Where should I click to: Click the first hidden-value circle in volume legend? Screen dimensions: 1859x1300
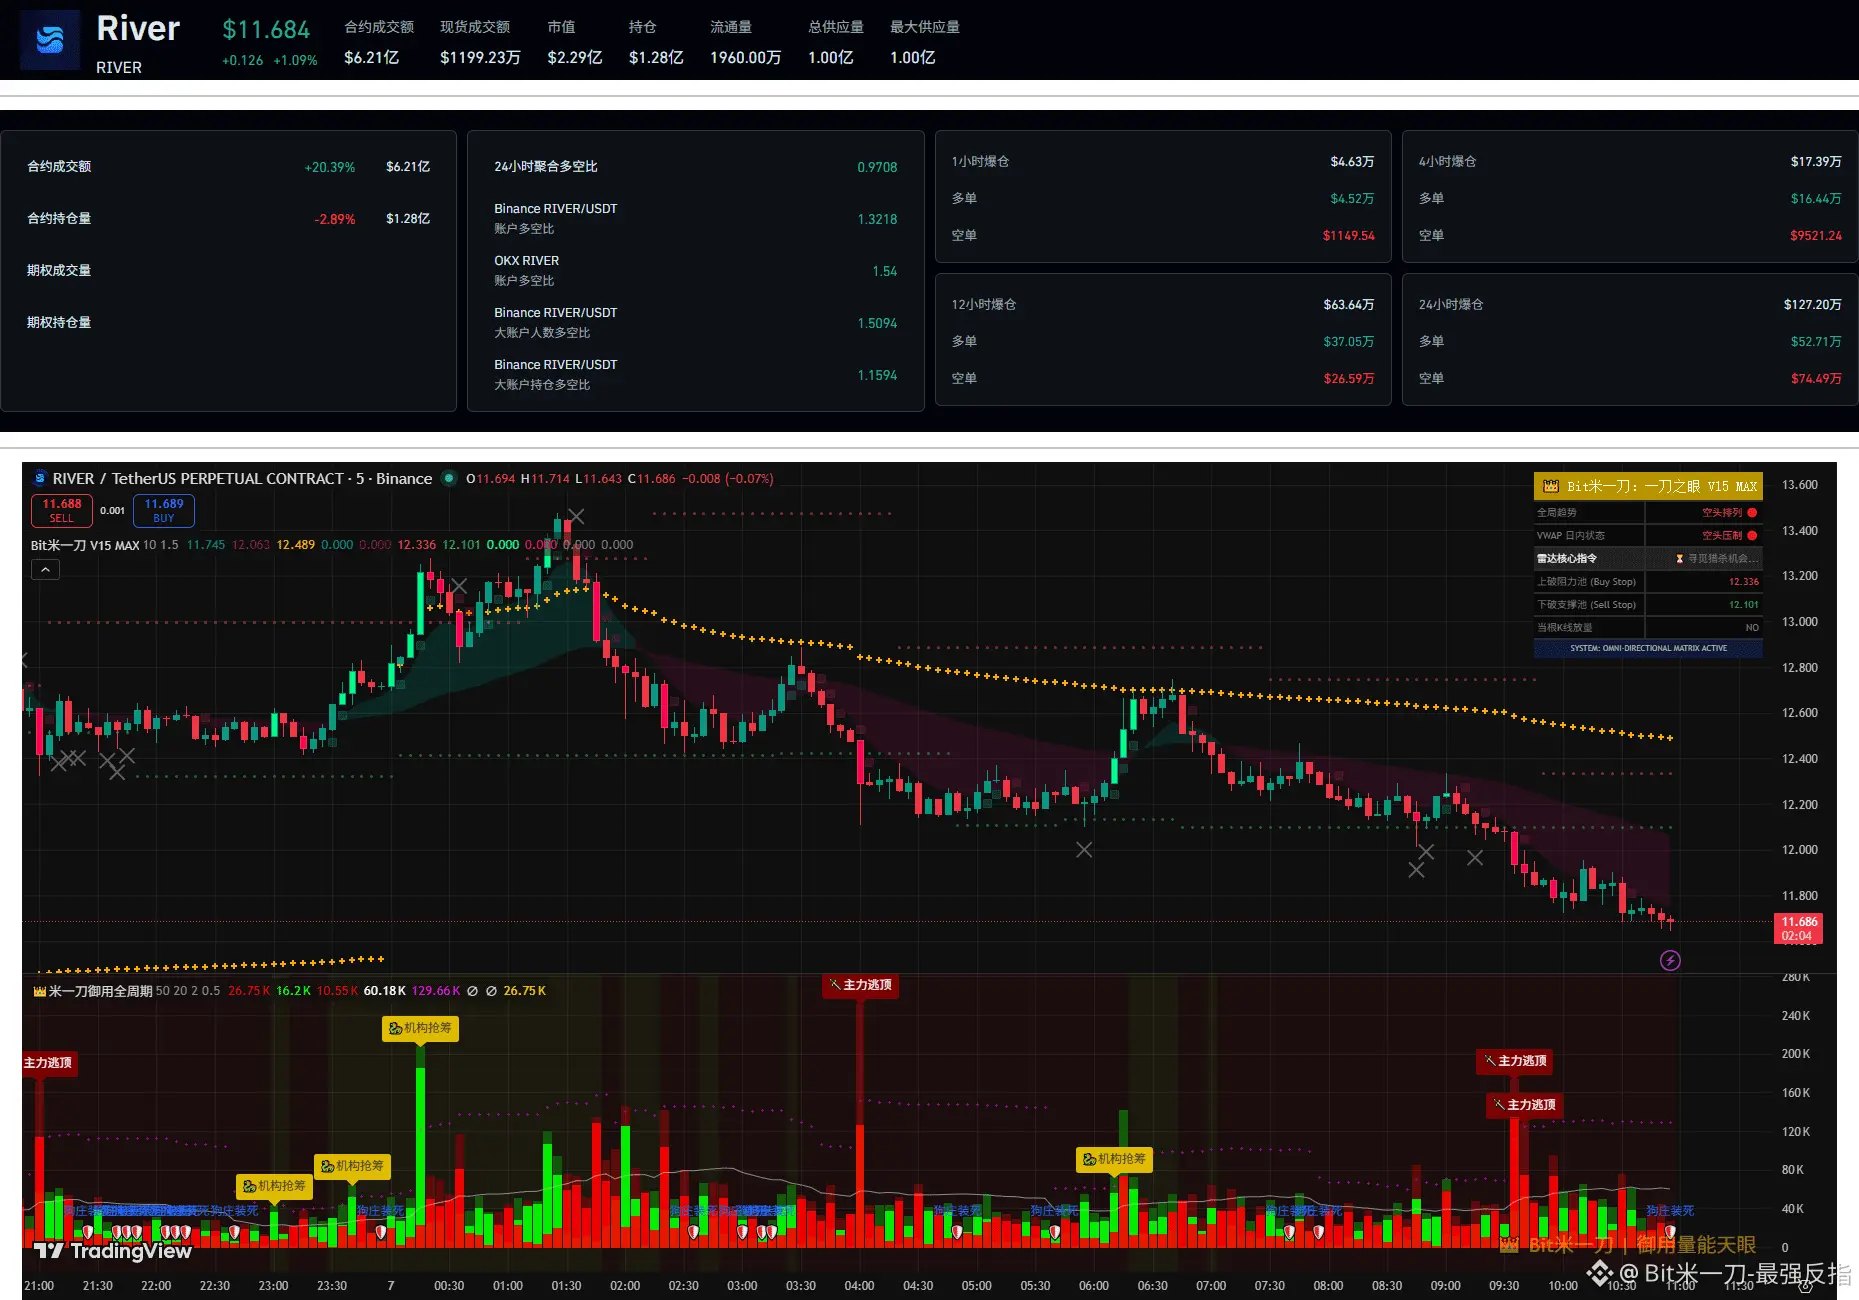click(472, 991)
